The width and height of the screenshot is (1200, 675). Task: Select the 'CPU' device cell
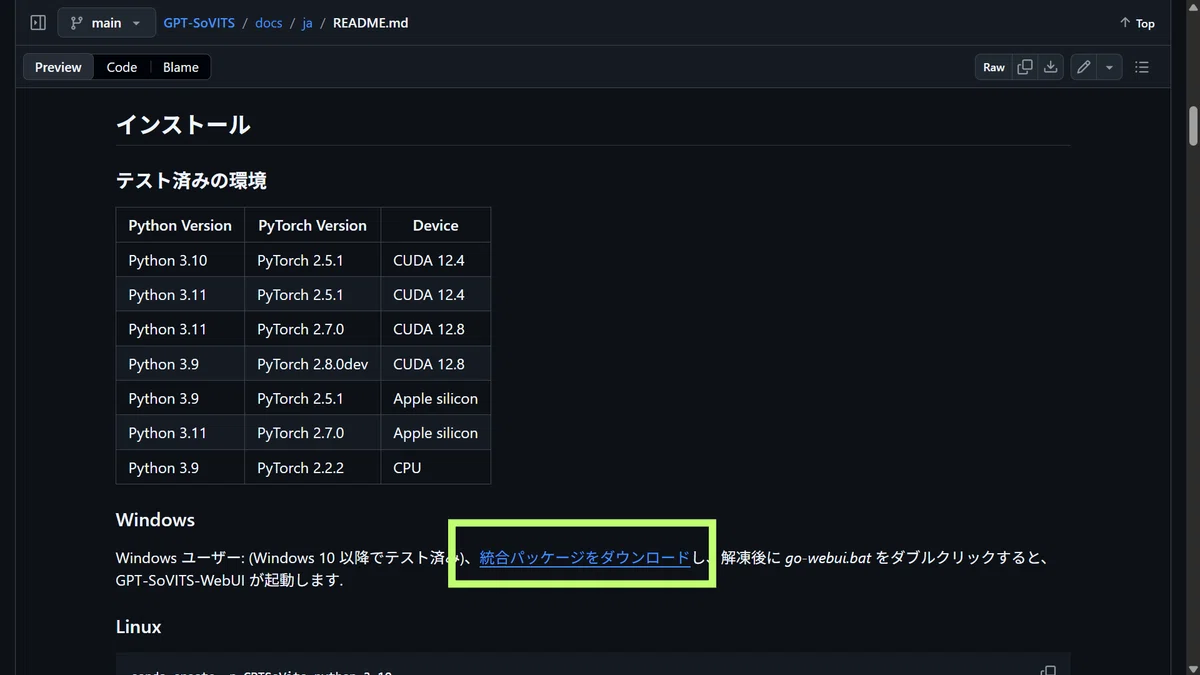coord(436,467)
